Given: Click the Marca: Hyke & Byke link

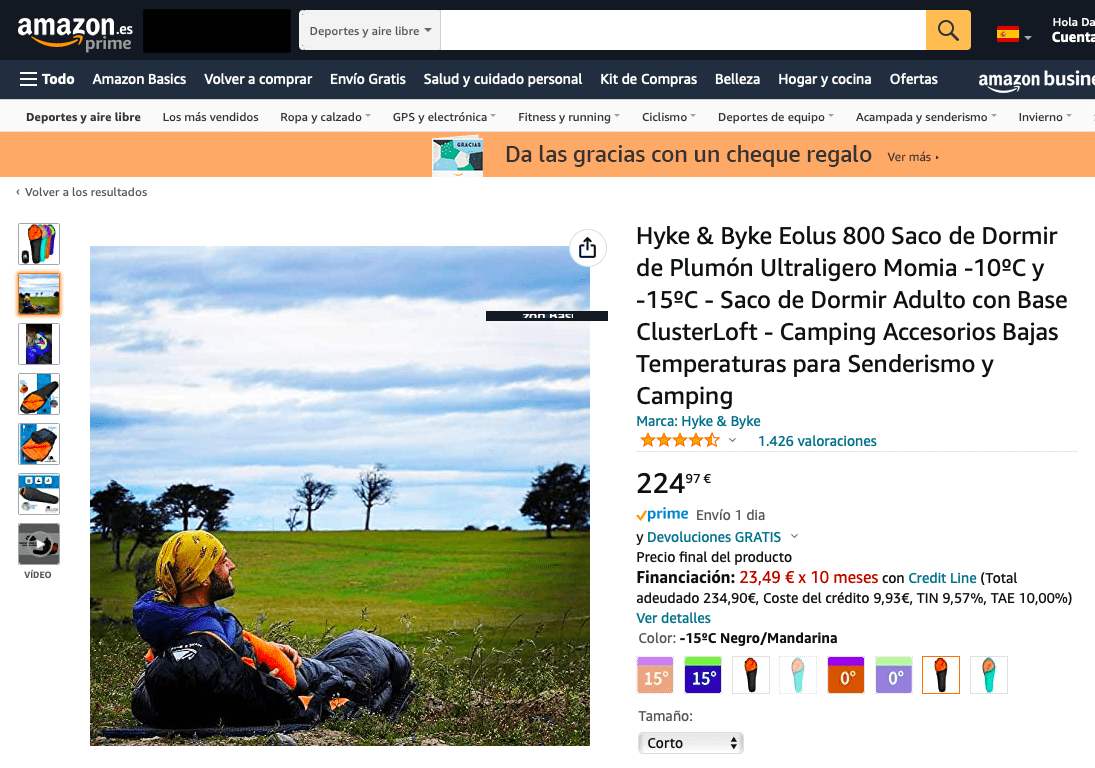Looking at the screenshot, I should click(x=698, y=421).
